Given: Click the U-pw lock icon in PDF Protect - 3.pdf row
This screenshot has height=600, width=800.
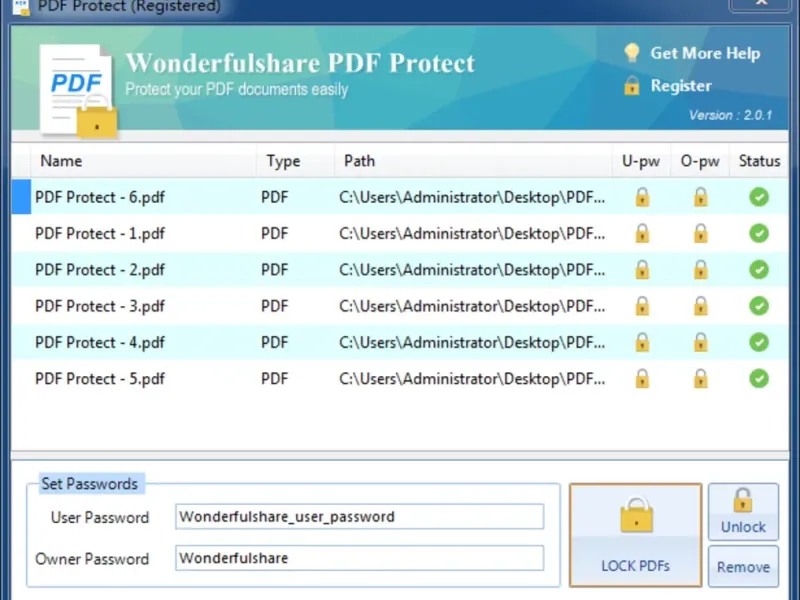Looking at the screenshot, I should click(x=642, y=306).
